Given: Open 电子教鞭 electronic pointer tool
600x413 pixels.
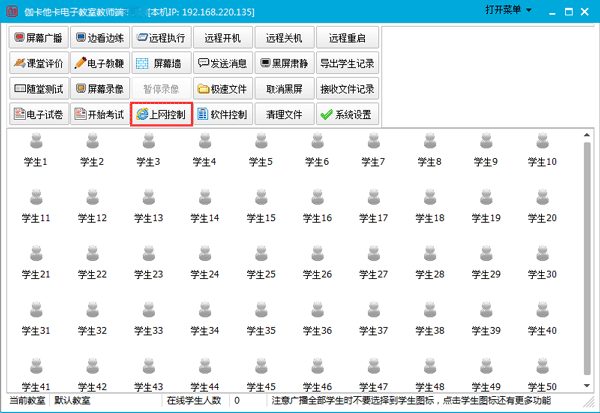Looking at the screenshot, I should [x=100, y=63].
